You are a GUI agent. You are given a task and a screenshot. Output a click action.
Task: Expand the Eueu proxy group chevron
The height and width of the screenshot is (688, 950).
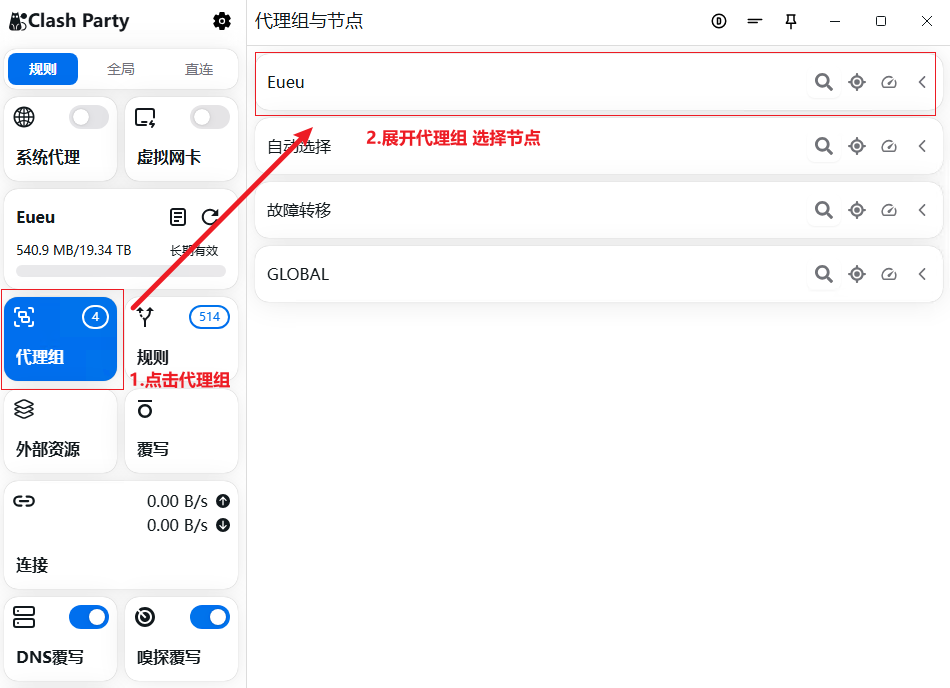[x=922, y=82]
